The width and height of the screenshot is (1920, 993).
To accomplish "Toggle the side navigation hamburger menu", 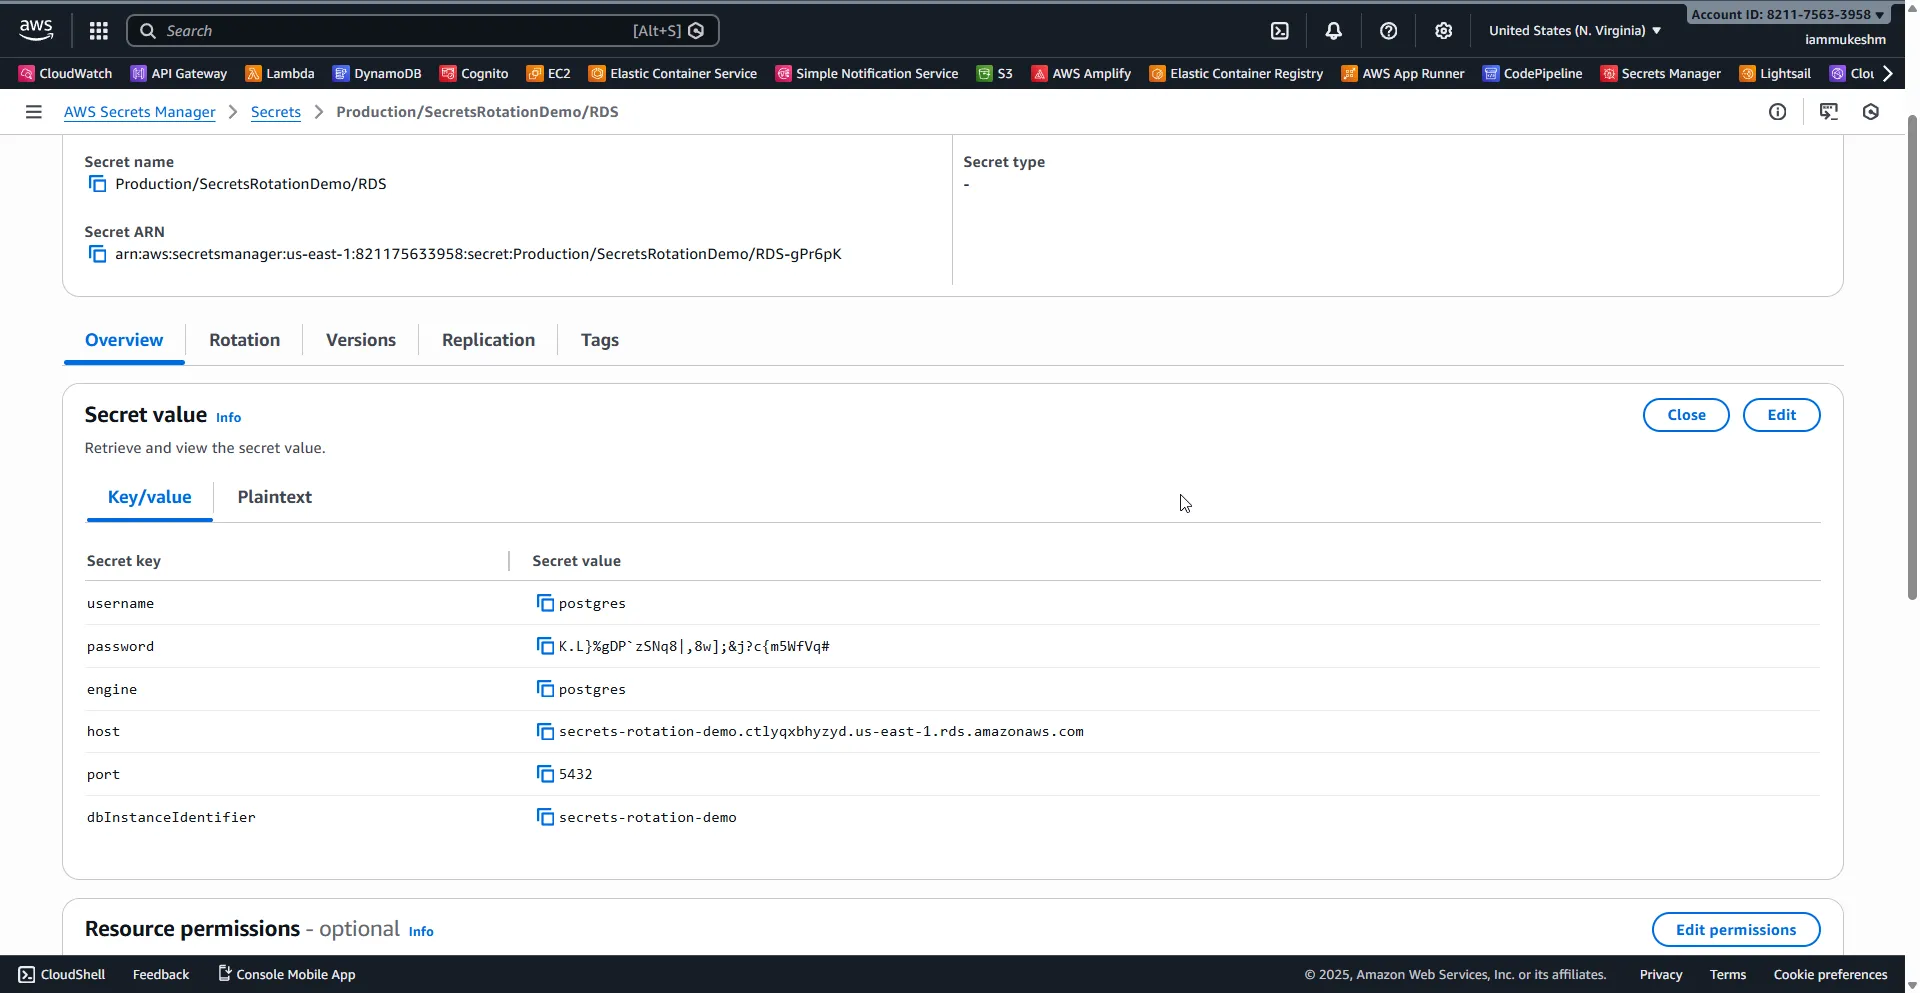I will (x=33, y=112).
